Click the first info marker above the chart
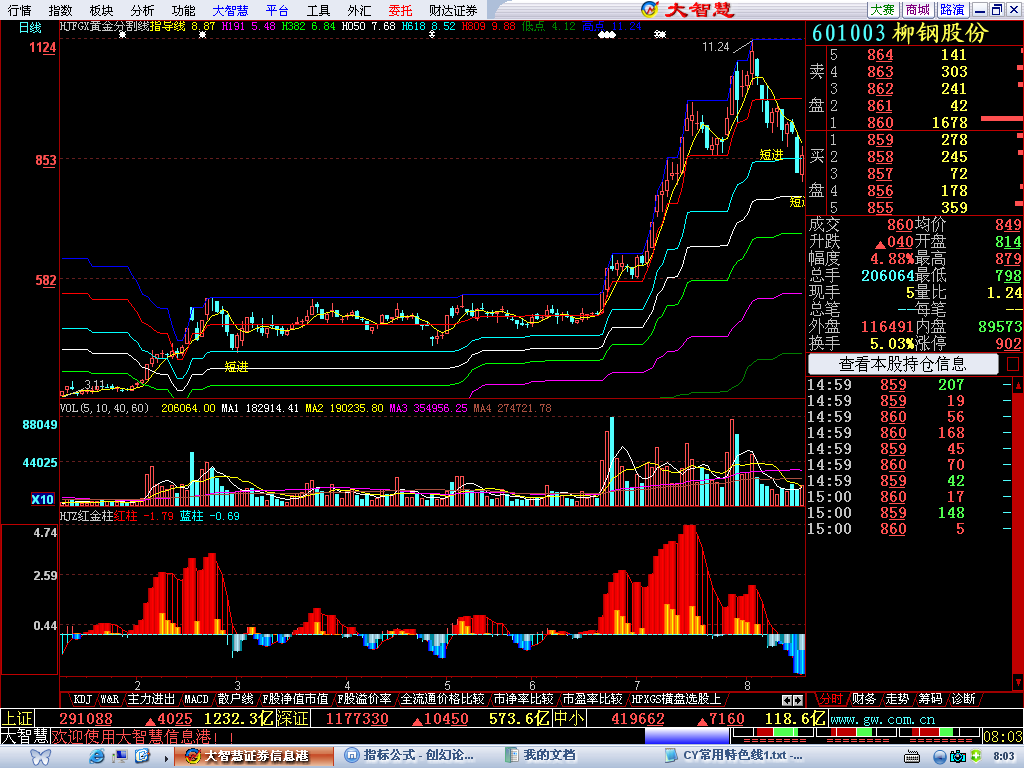This screenshot has height=768, width=1024. coord(122,35)
